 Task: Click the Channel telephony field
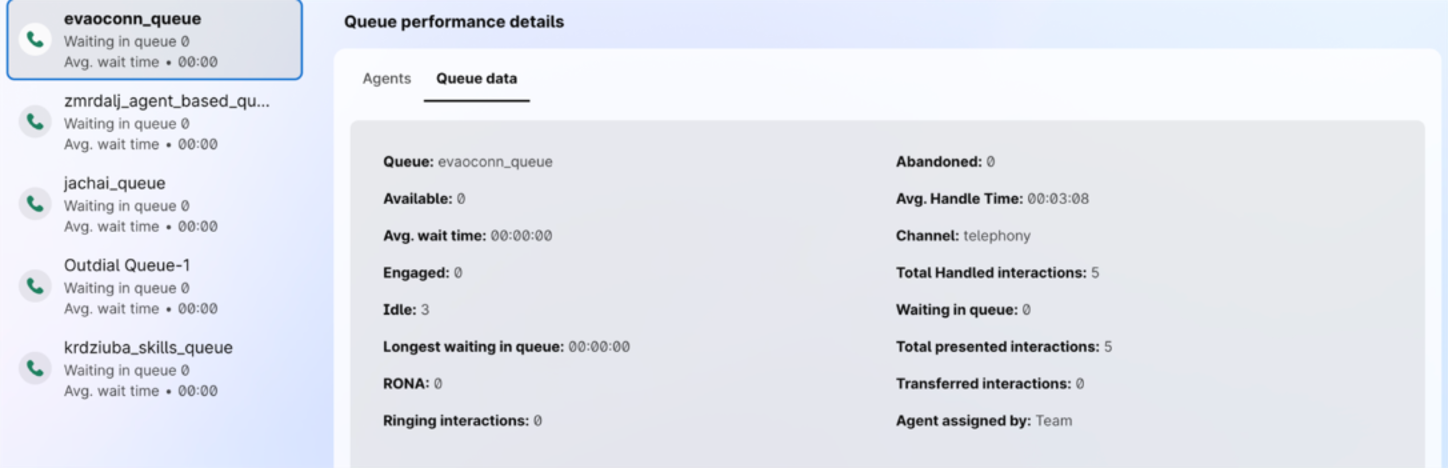click(x=963, y=236)
